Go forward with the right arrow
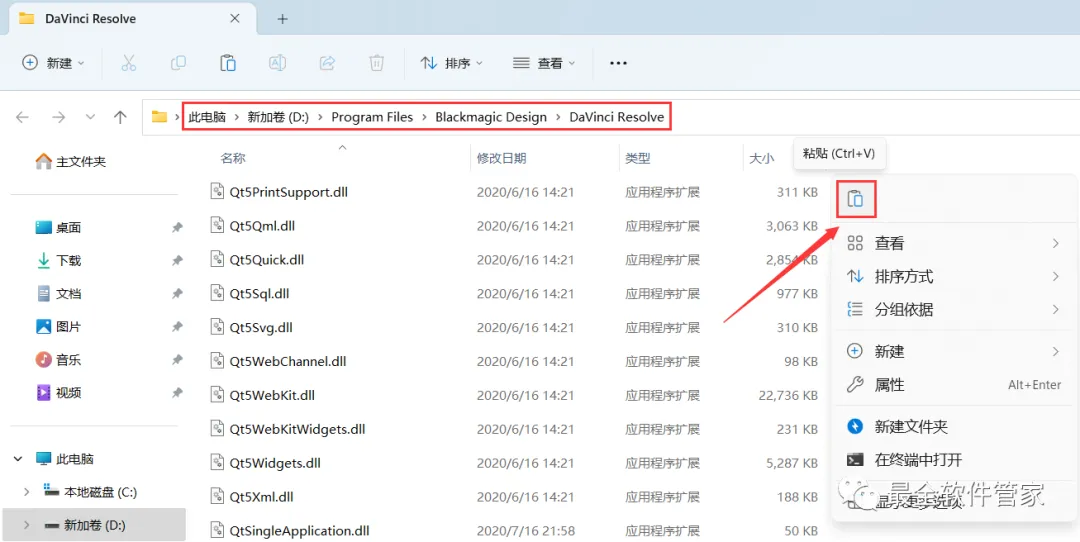1080x542 pixels. [59, 117]
